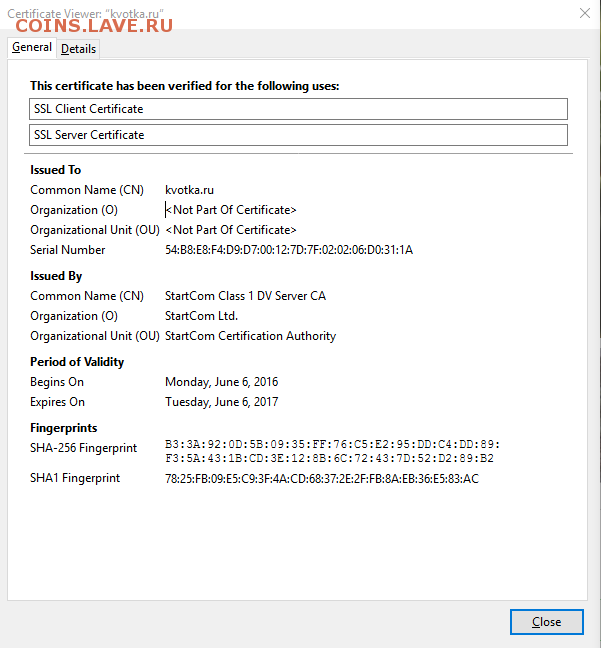Close the Certificate Viewer window with X
The height and width of the screenshot is (648, 601).
point(585,13)
